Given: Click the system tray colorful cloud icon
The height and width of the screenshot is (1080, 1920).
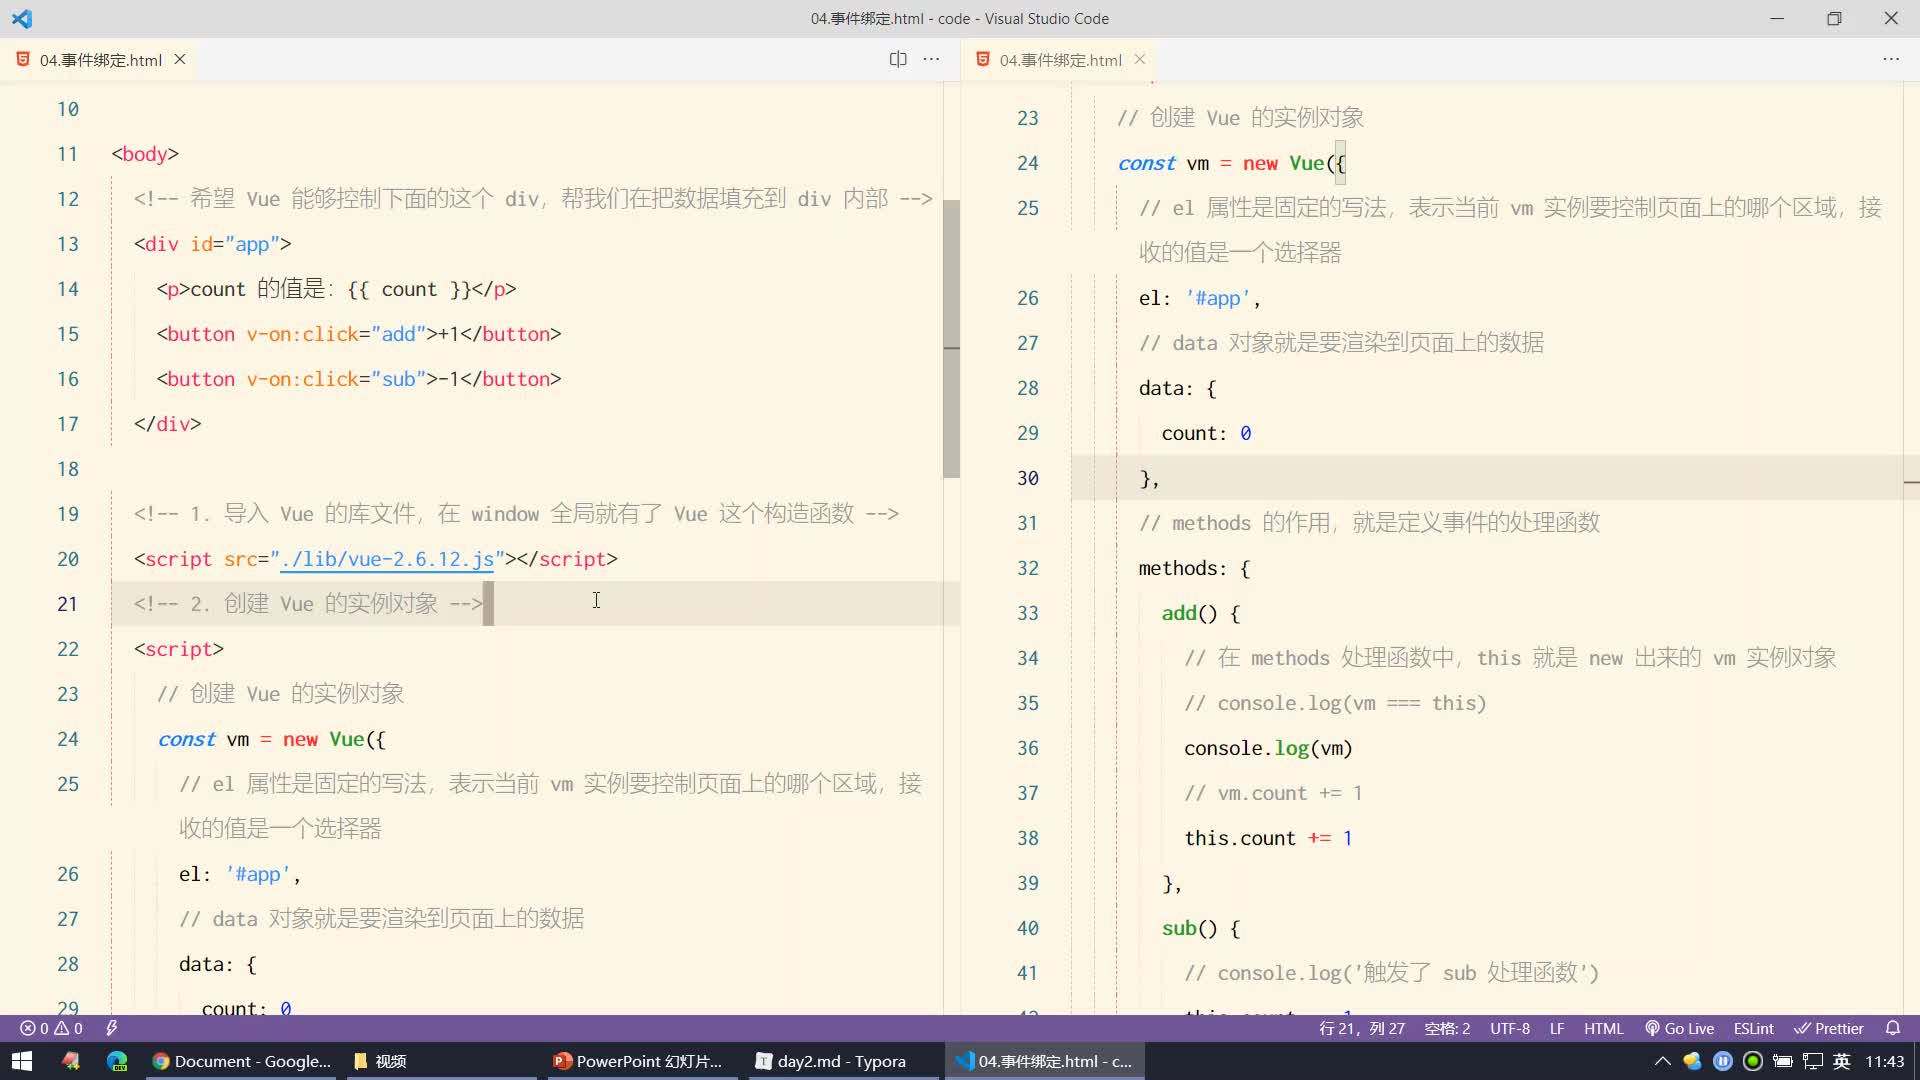Looking at the screenshot, I should [x=1692, y=1061].
